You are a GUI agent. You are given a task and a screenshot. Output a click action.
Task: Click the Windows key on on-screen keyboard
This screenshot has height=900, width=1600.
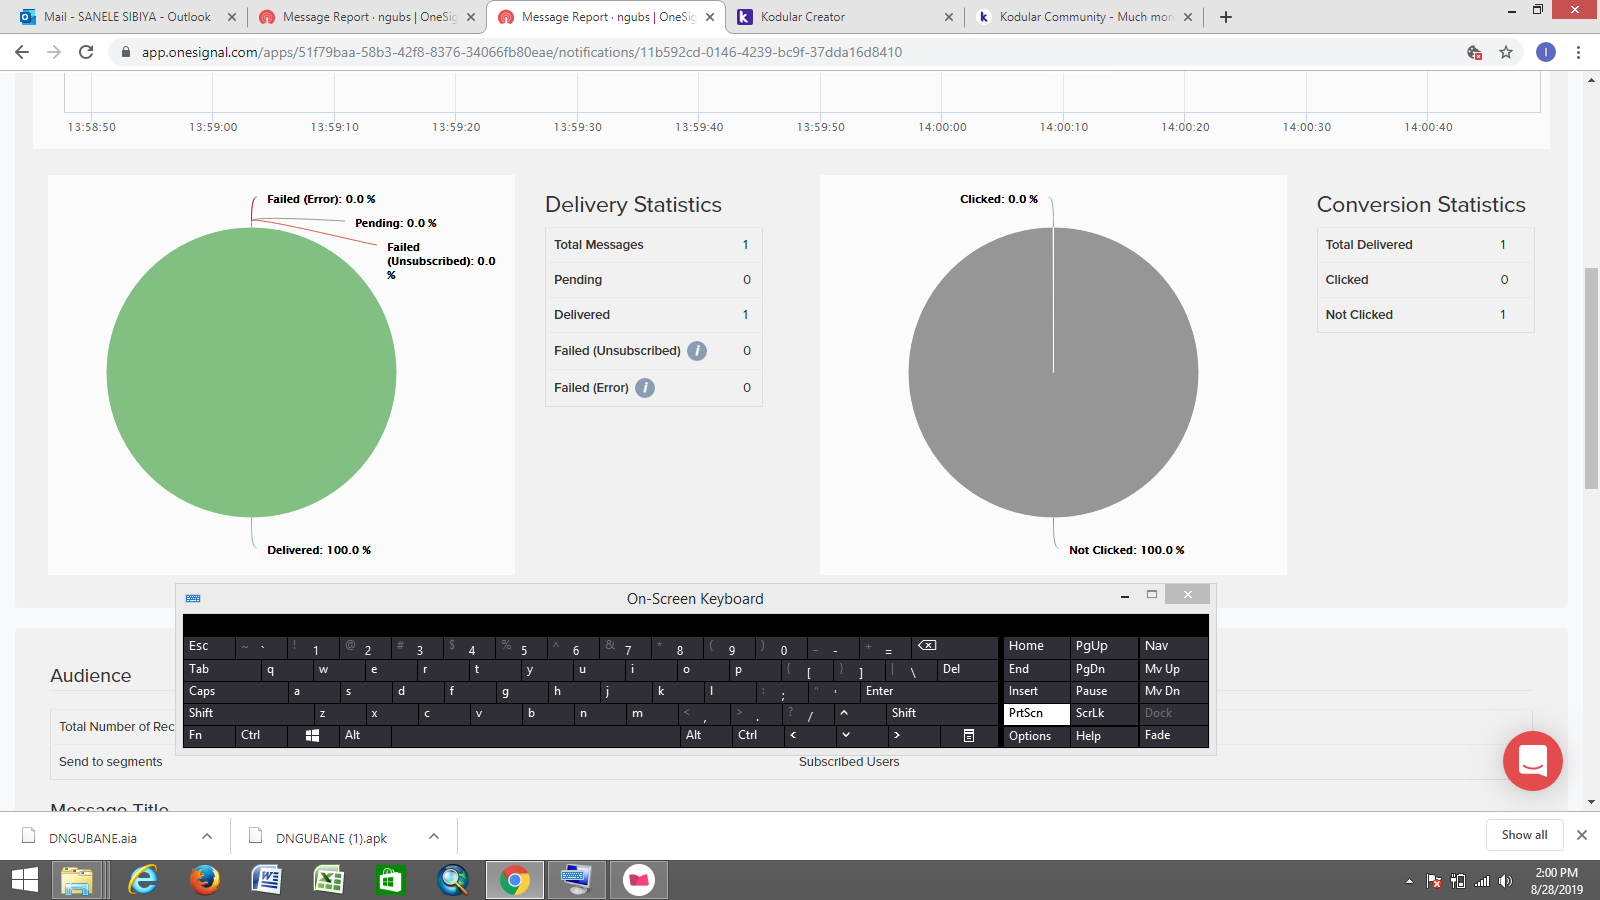(312, 735)
